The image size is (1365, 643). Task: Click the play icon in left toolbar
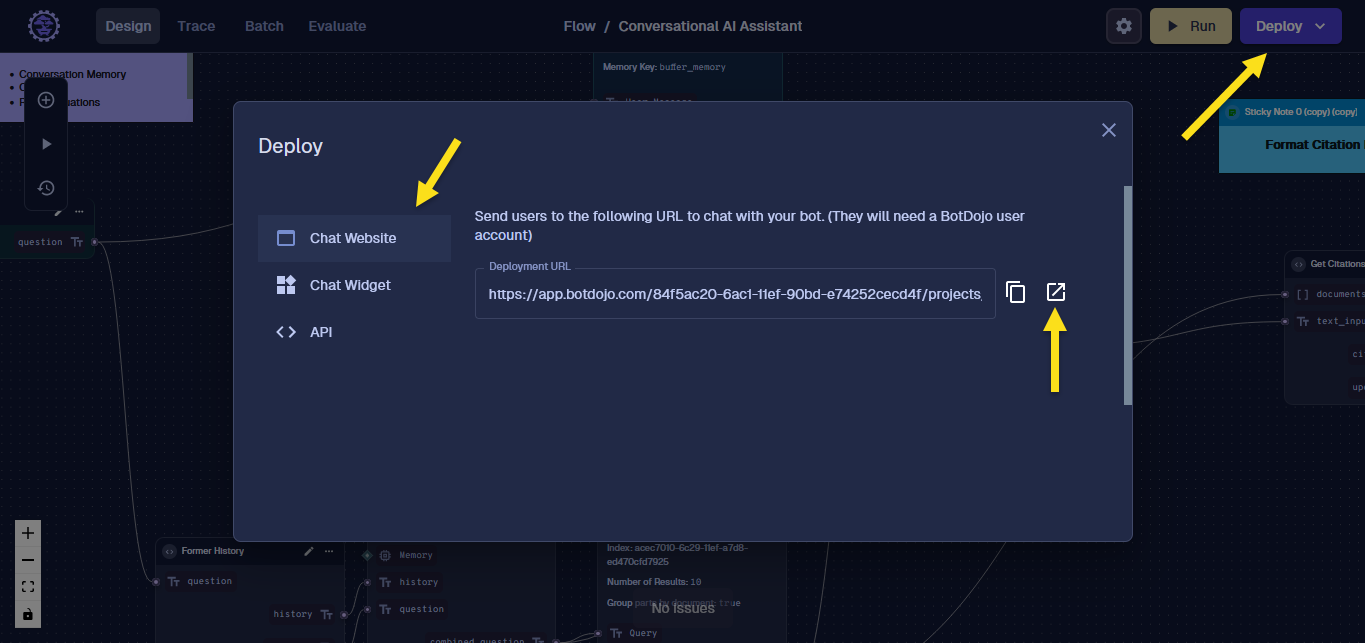pyautogui.click(x=46, y=144)
